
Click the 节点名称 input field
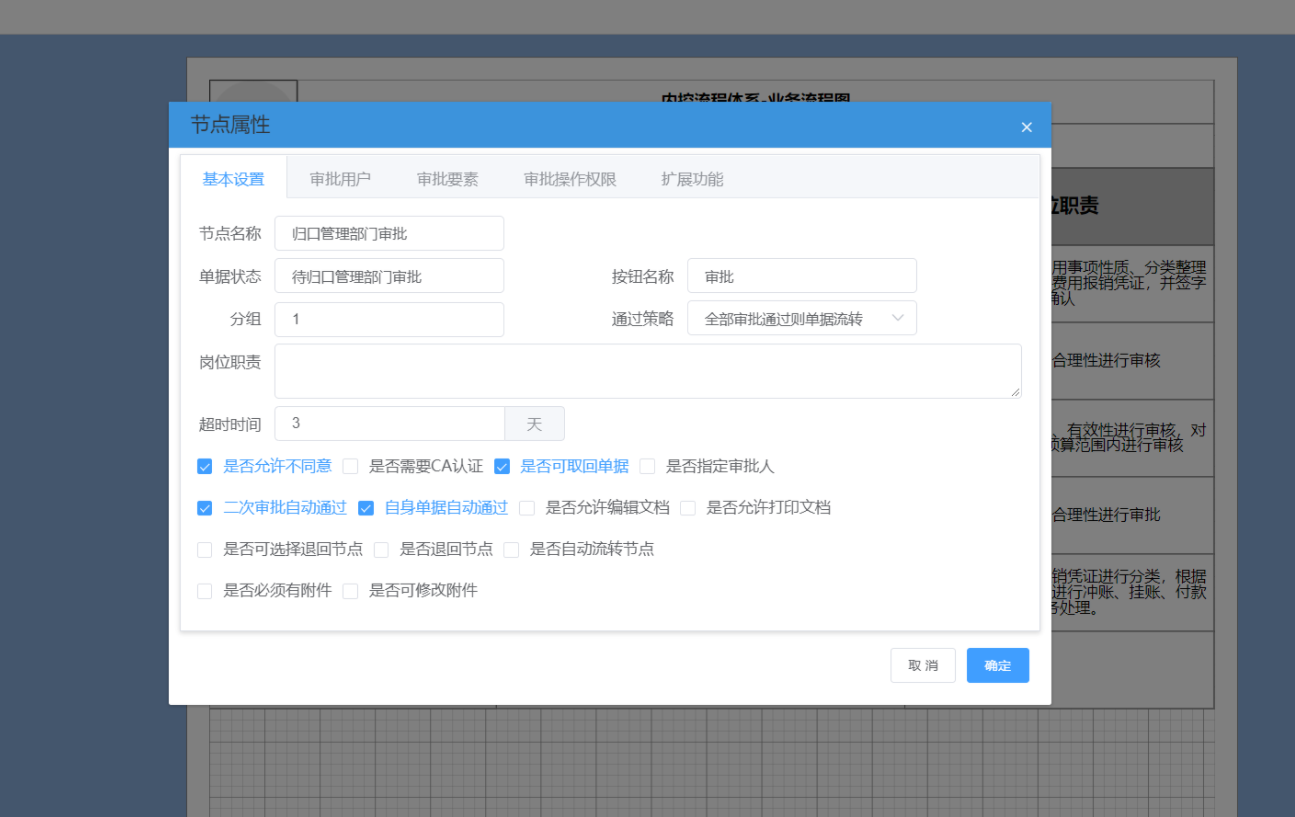(389, 233)
